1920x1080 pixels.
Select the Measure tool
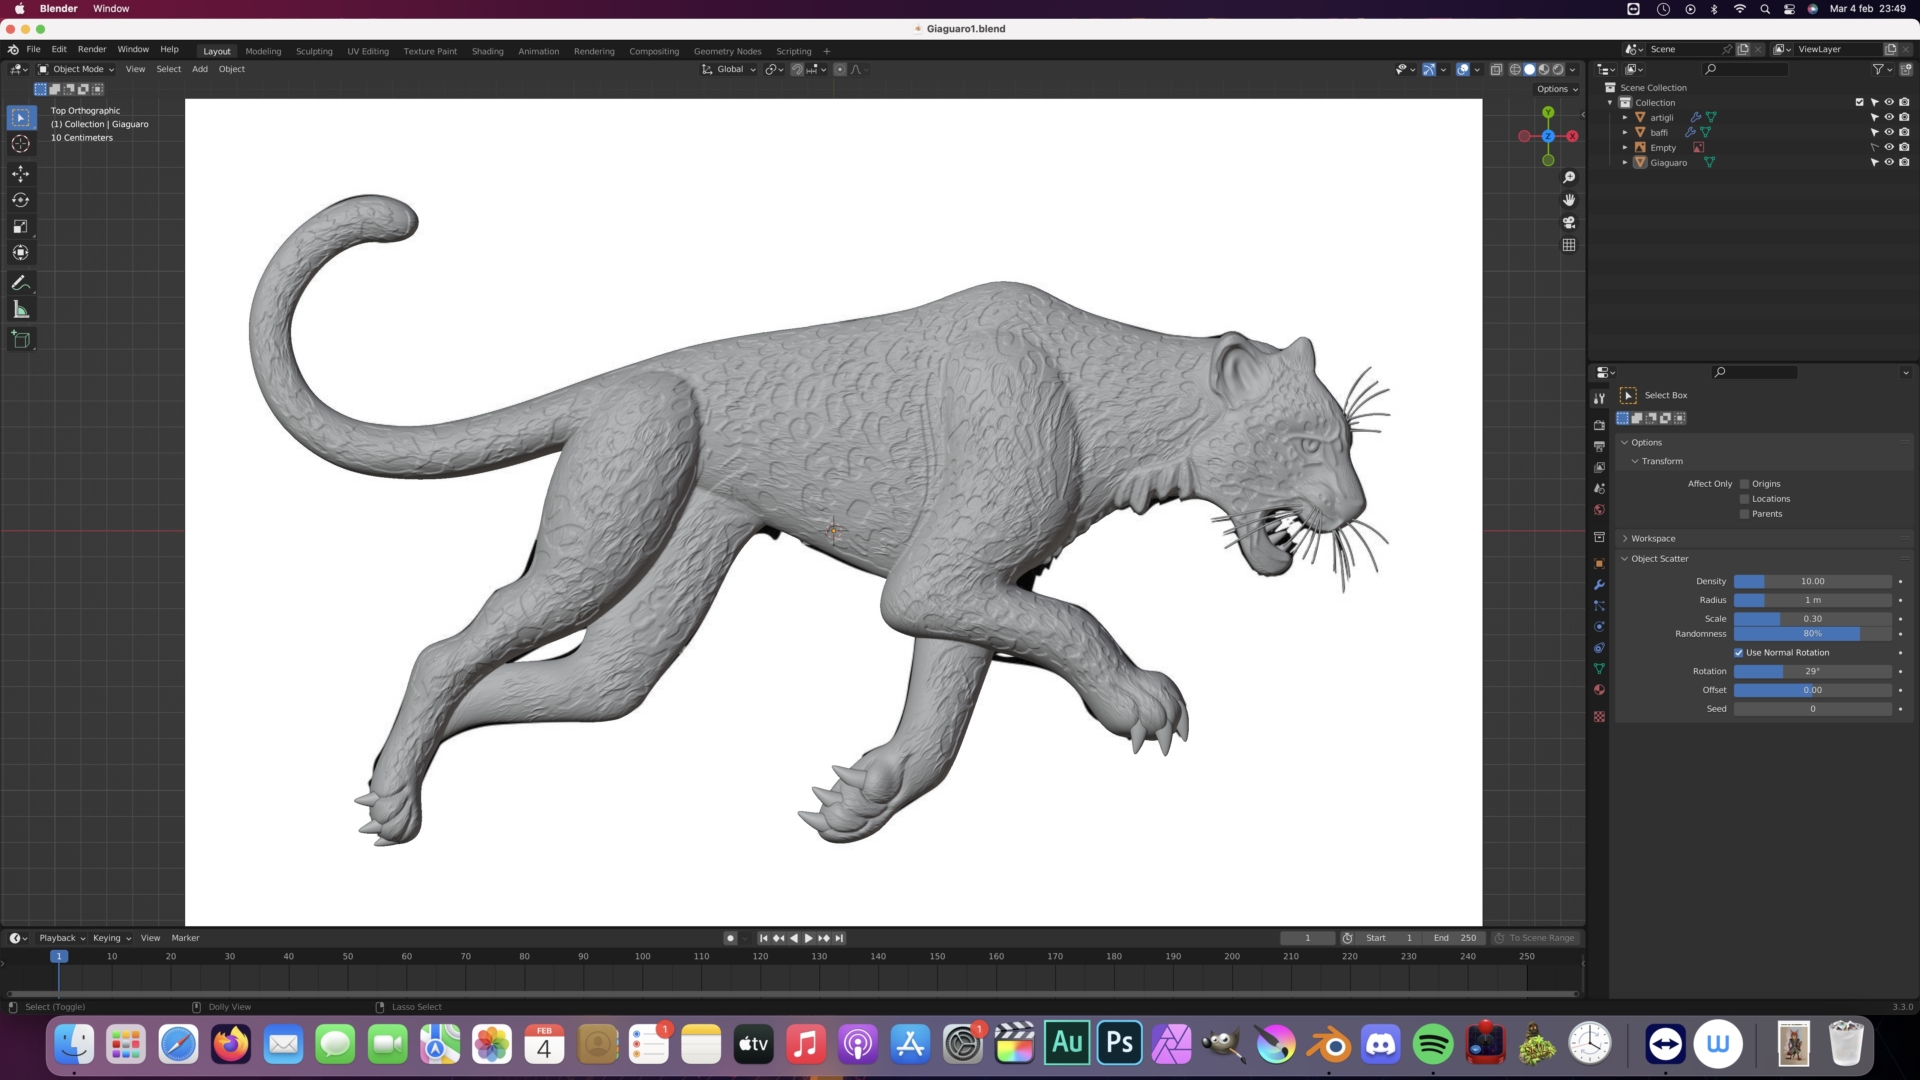(20, 309)
